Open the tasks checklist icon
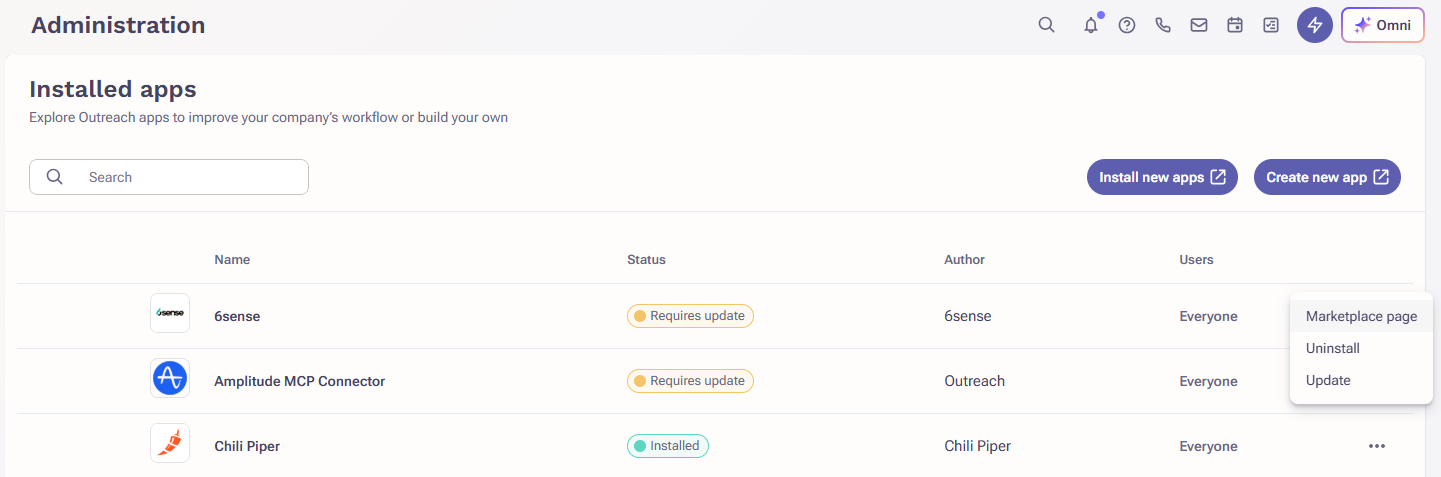 (1271, 25)
